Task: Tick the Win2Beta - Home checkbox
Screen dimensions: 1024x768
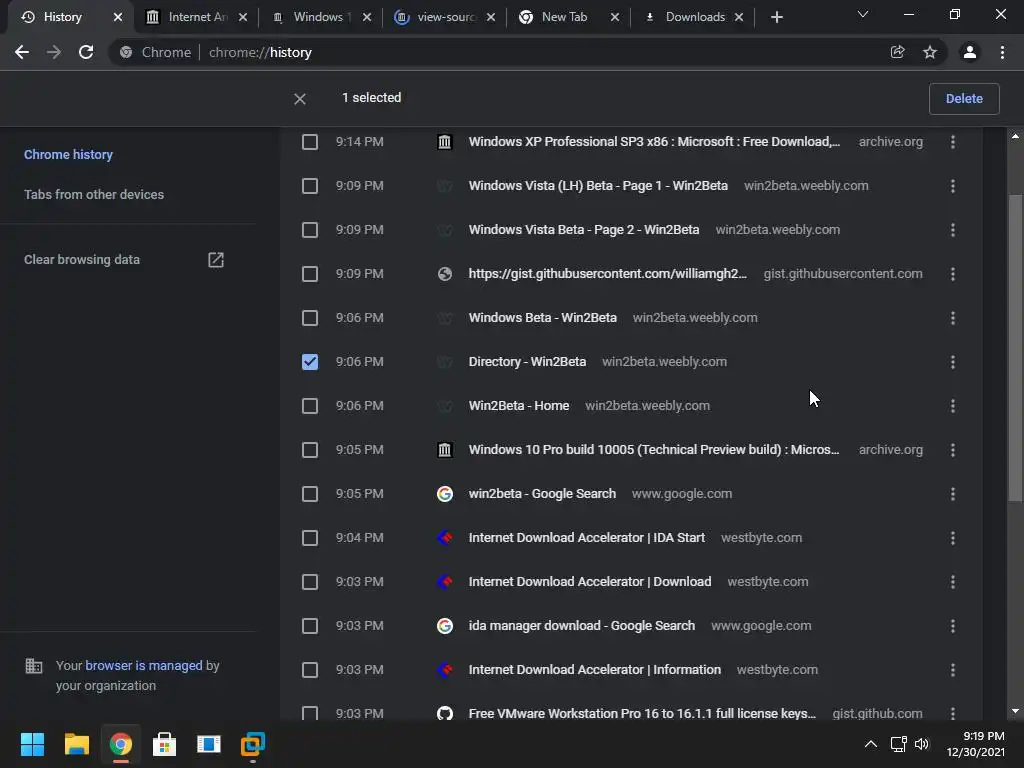Action: click(310, 406)
